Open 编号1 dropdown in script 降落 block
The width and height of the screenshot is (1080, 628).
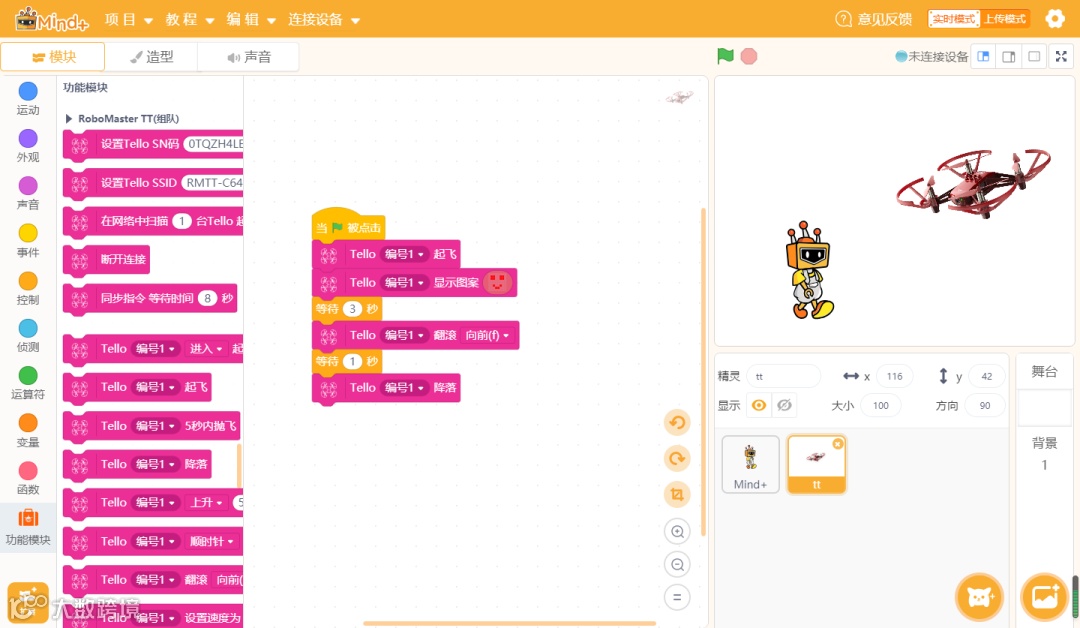[x=404, y=388]
